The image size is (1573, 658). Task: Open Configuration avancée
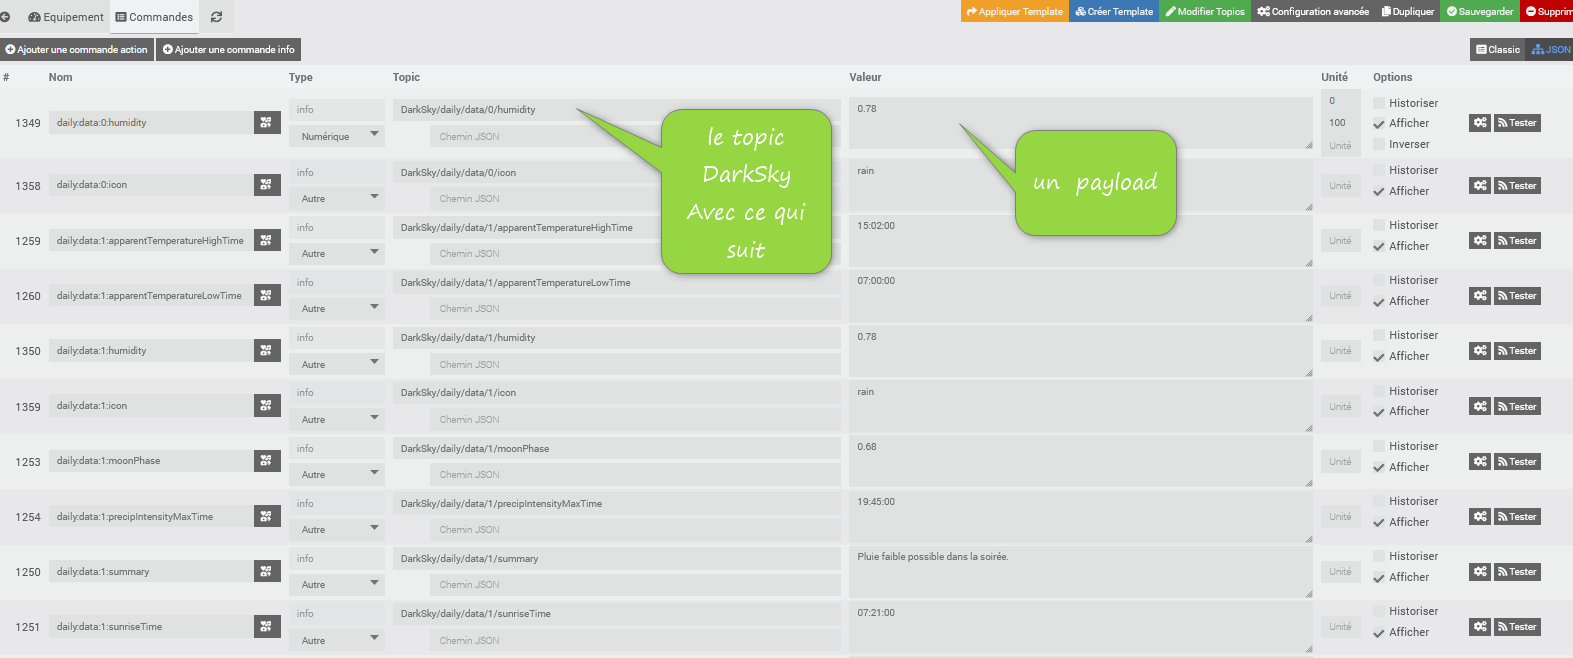[x=1313, y=11]
